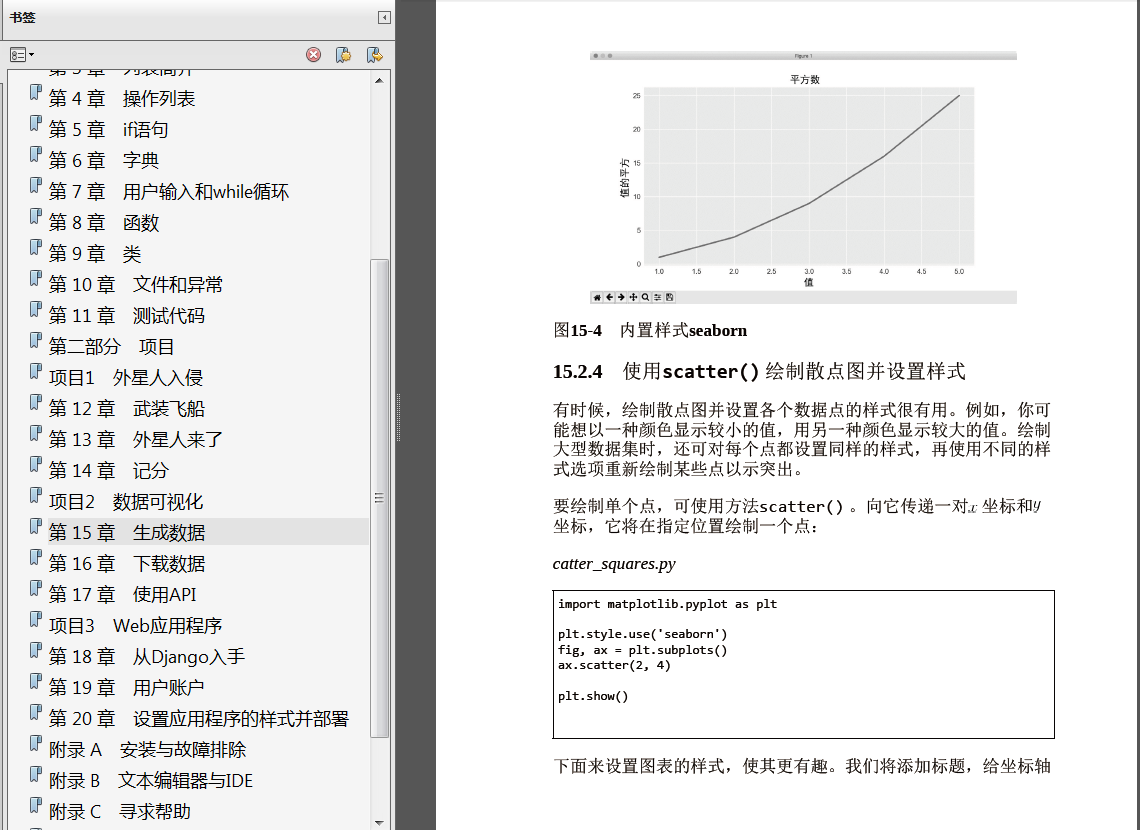Screen dimensions: 1140x830
Task: Click the code line import matplotlib.pyplot as plt
Action: 667,604
